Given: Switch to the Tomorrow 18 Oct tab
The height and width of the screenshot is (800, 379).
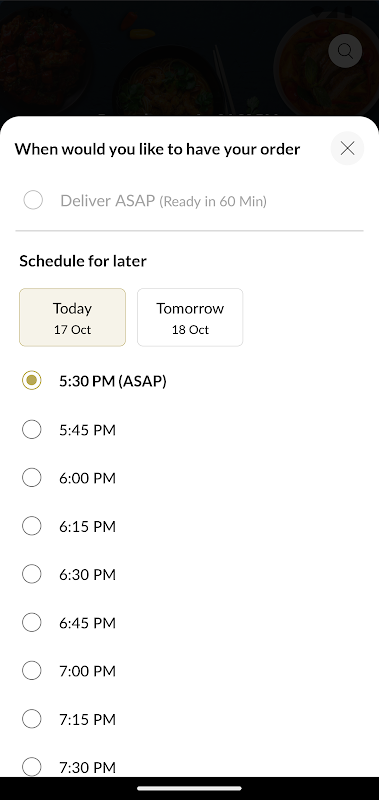Looking at the screenshot, I should pos(190,317).
